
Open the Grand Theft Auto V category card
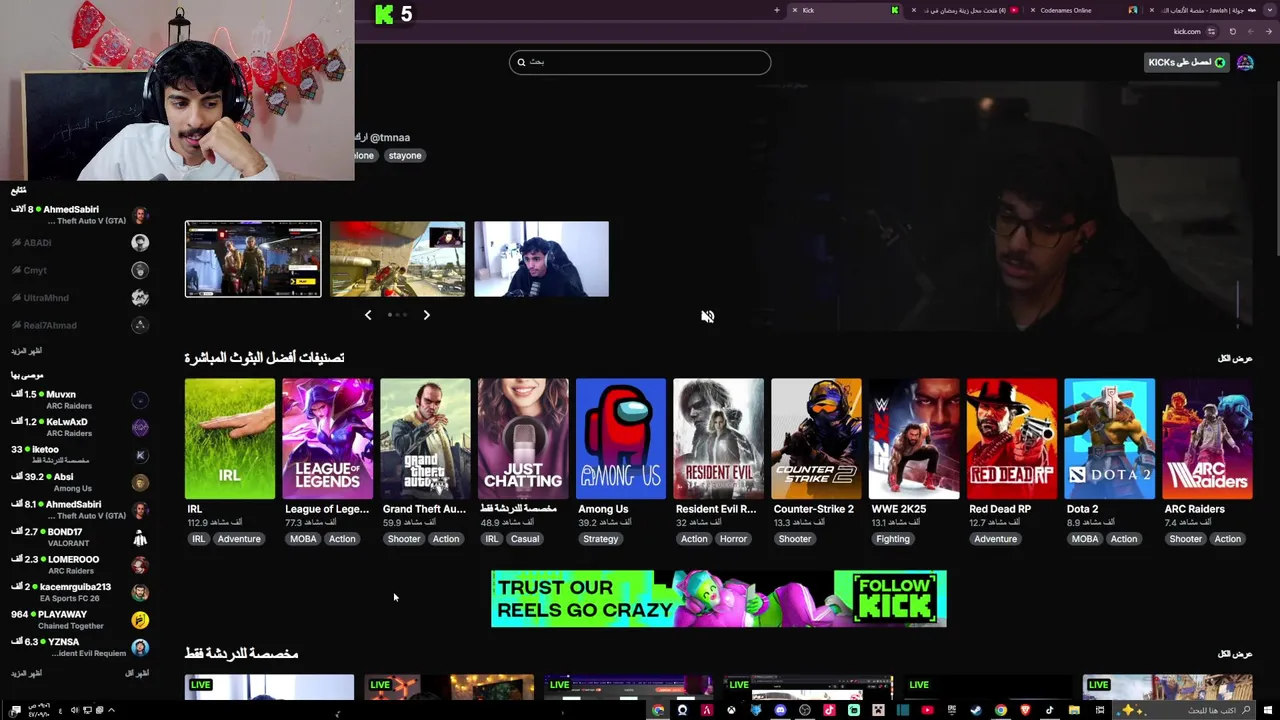[x=425, y=438]
